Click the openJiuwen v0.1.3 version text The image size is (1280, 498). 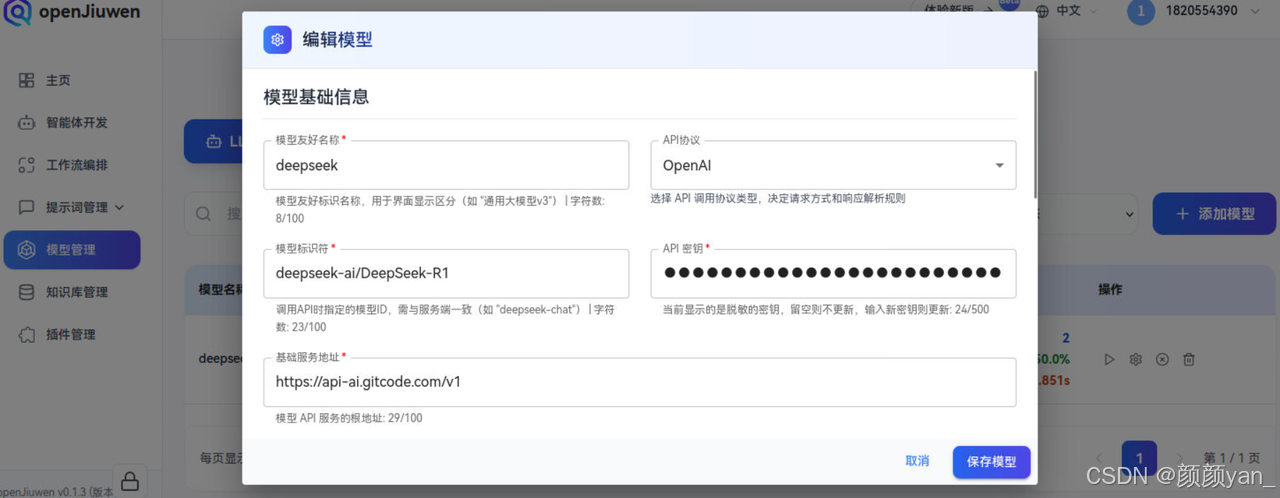tap(57, 492)
